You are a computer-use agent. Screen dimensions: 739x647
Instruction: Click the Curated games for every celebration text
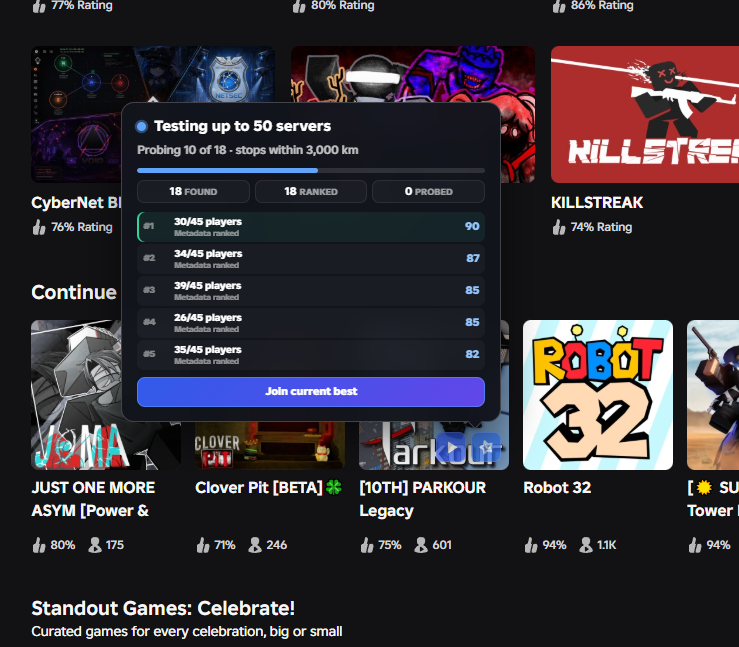(x=187, y=631)
